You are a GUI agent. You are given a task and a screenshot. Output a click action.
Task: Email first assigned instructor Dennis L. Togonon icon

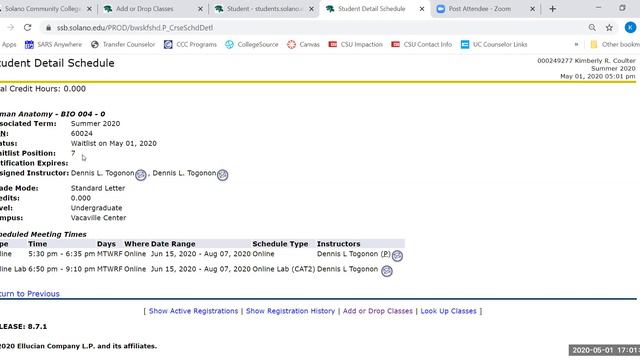click(141, 175)
